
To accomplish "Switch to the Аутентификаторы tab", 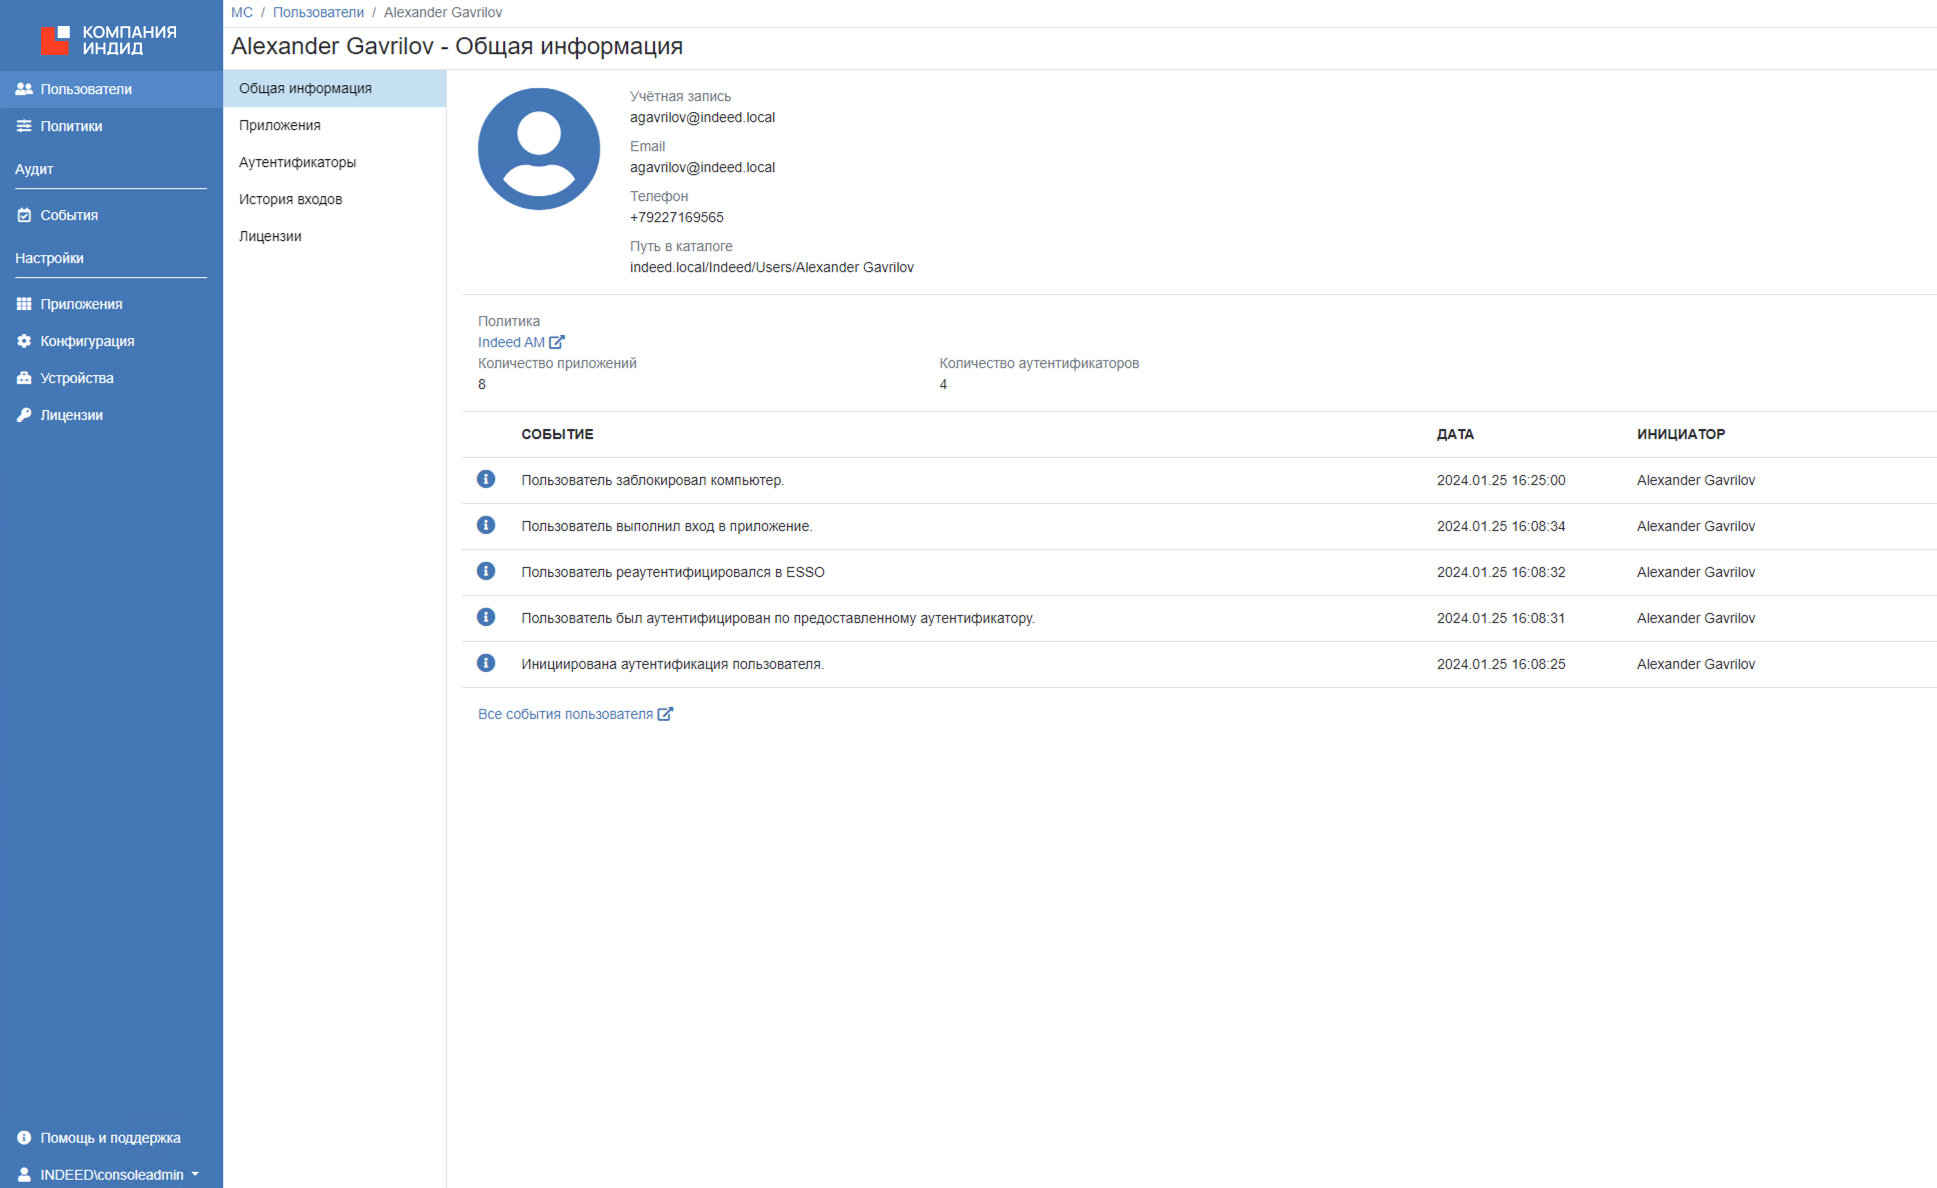I will pos(297,162).
